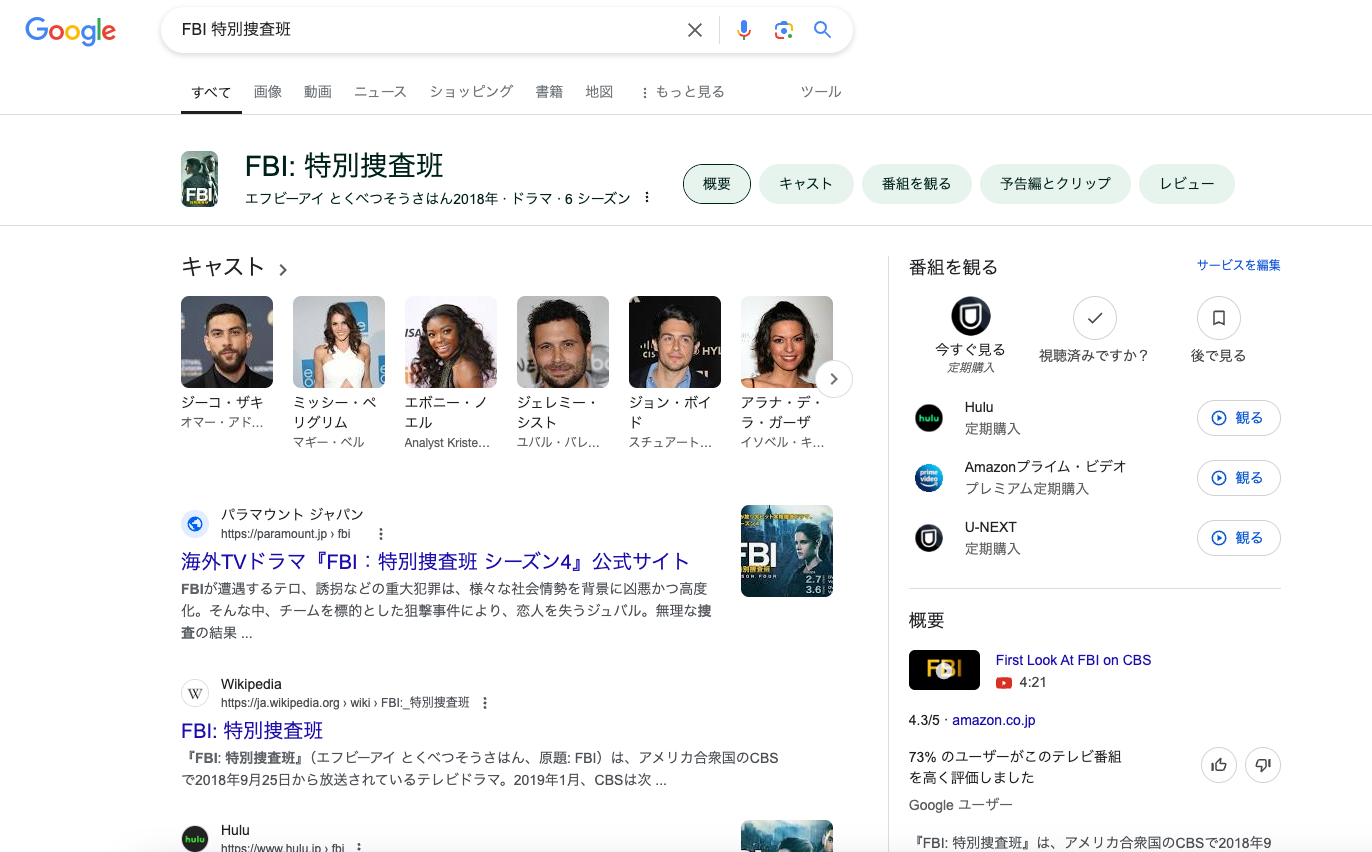Image resolution: width=1372 pixels, height=852 pixels.
Task: Expand the キャスト section chevron
Action: 283,269
